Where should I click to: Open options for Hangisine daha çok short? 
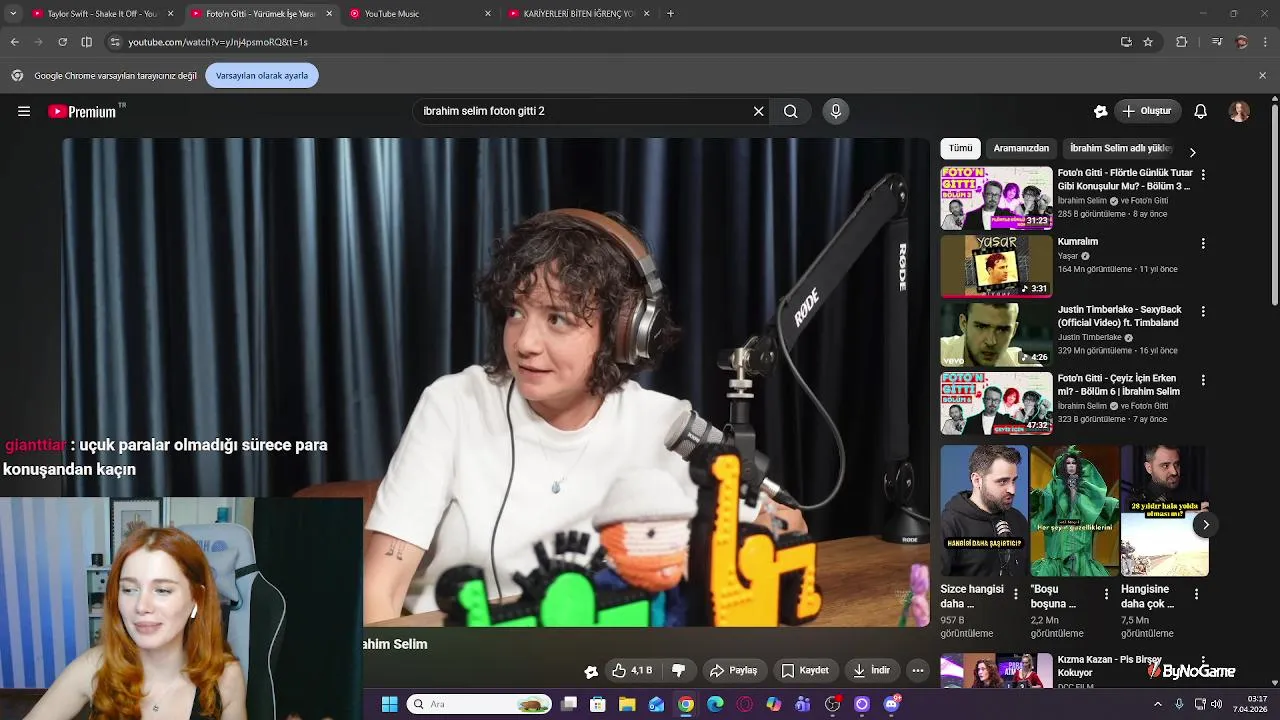[x=1196, y=594]
